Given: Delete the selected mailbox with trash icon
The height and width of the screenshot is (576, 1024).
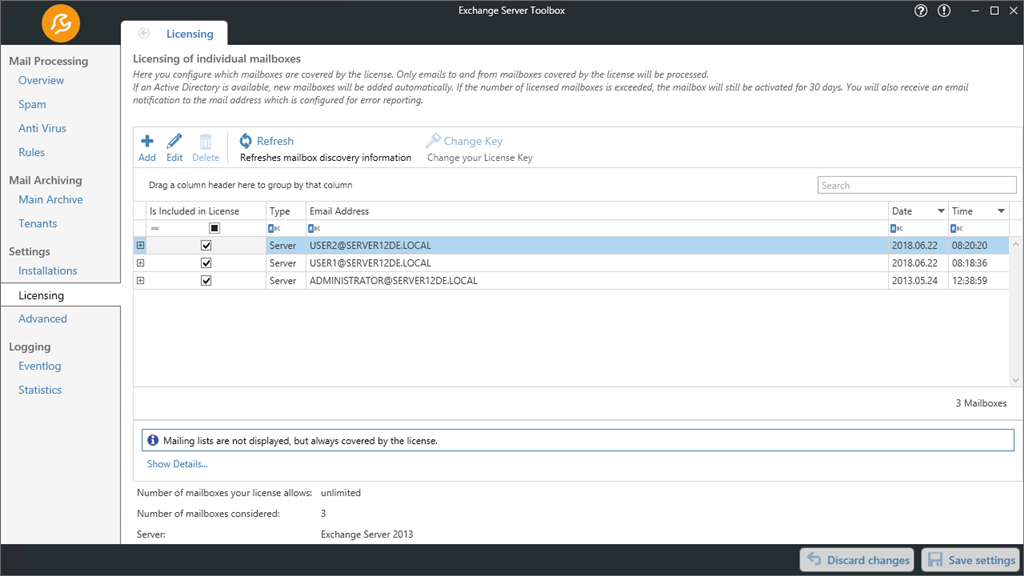Looking at the screenshot, I should coord(206,148).
